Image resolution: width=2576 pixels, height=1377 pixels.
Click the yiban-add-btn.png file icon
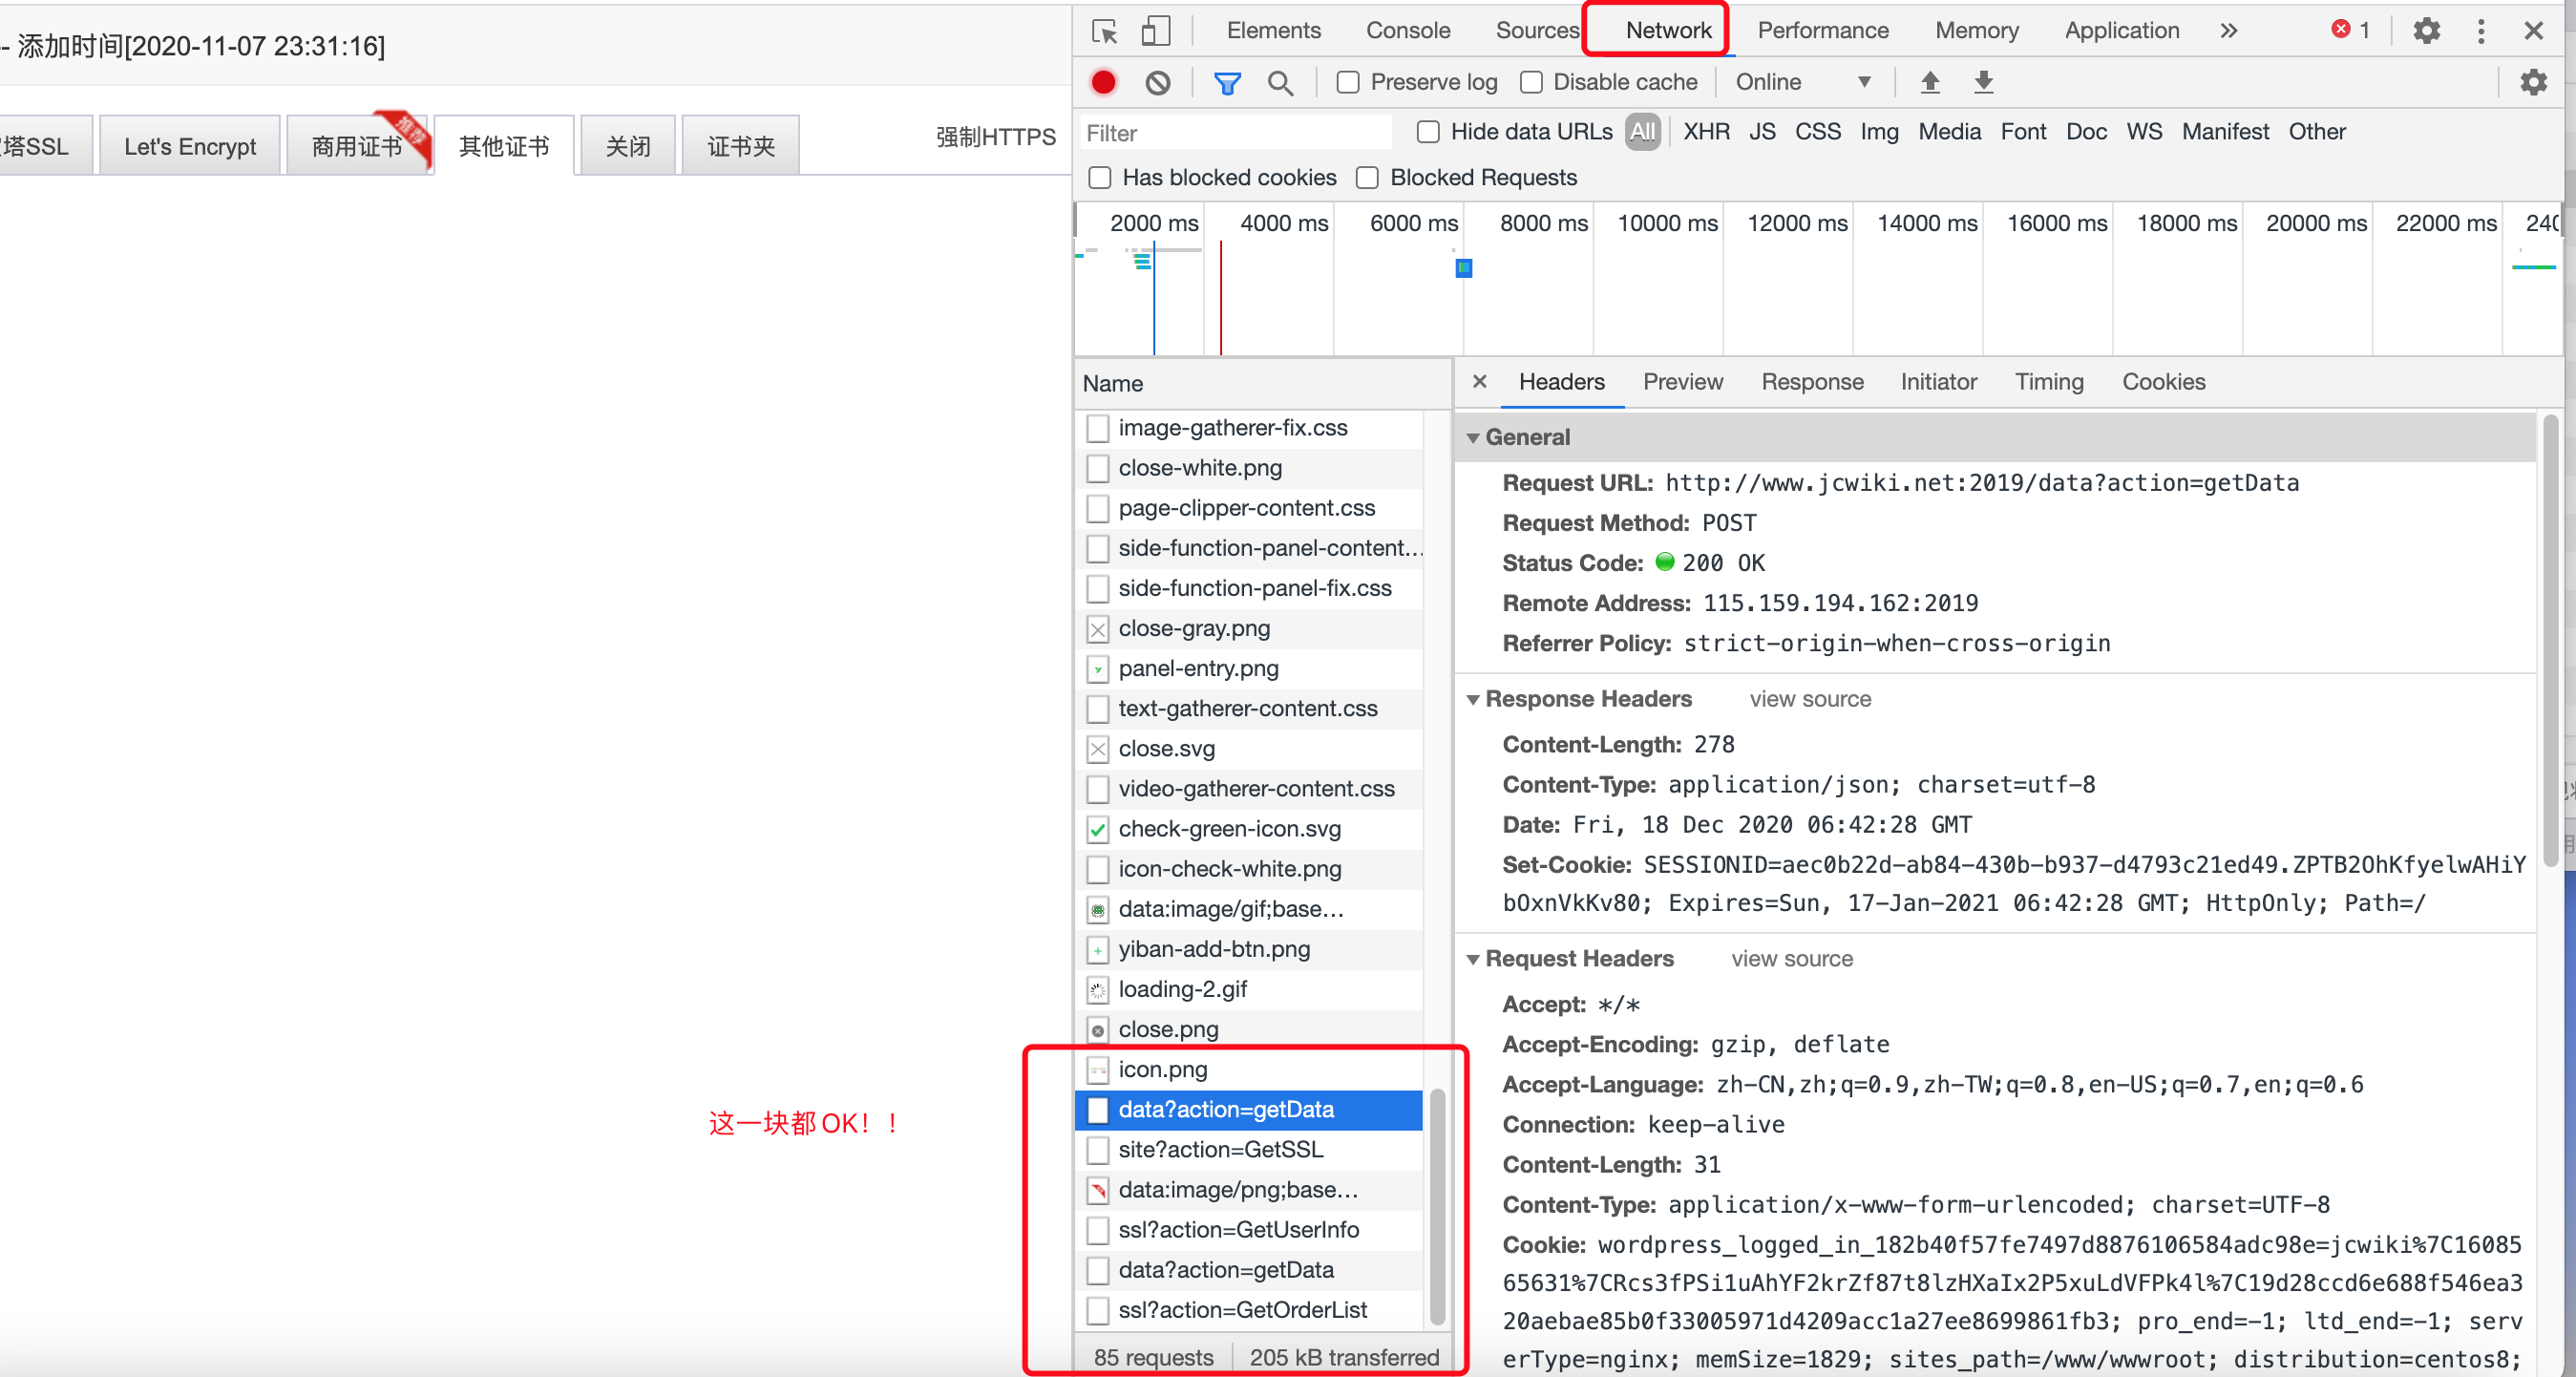pyautogui.click(x=1097, y=950)
